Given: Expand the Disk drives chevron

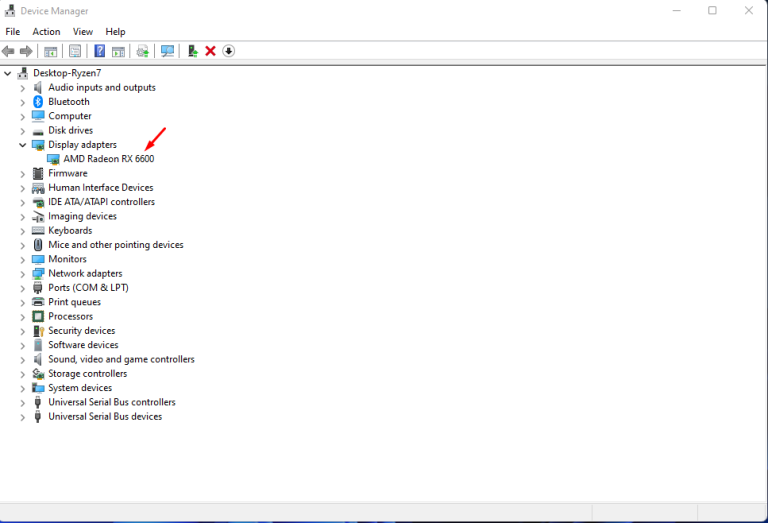Looking at the screenshot, I should (x=23, y=131).
